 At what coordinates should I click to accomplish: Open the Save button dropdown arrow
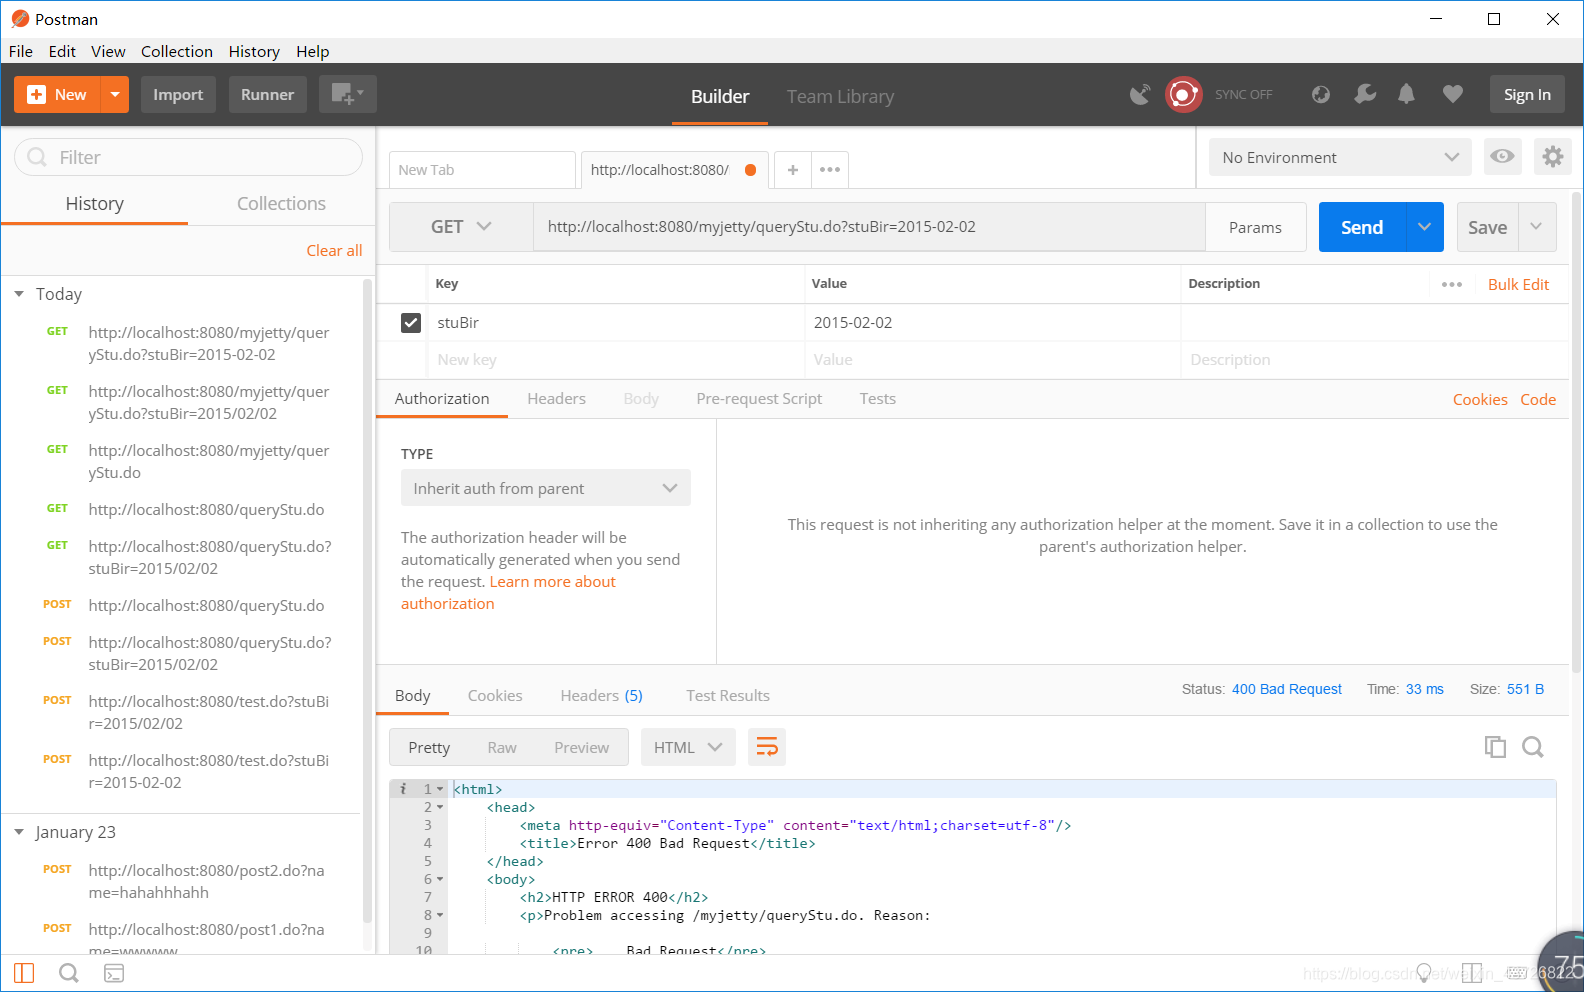[x=1537, y=227]
